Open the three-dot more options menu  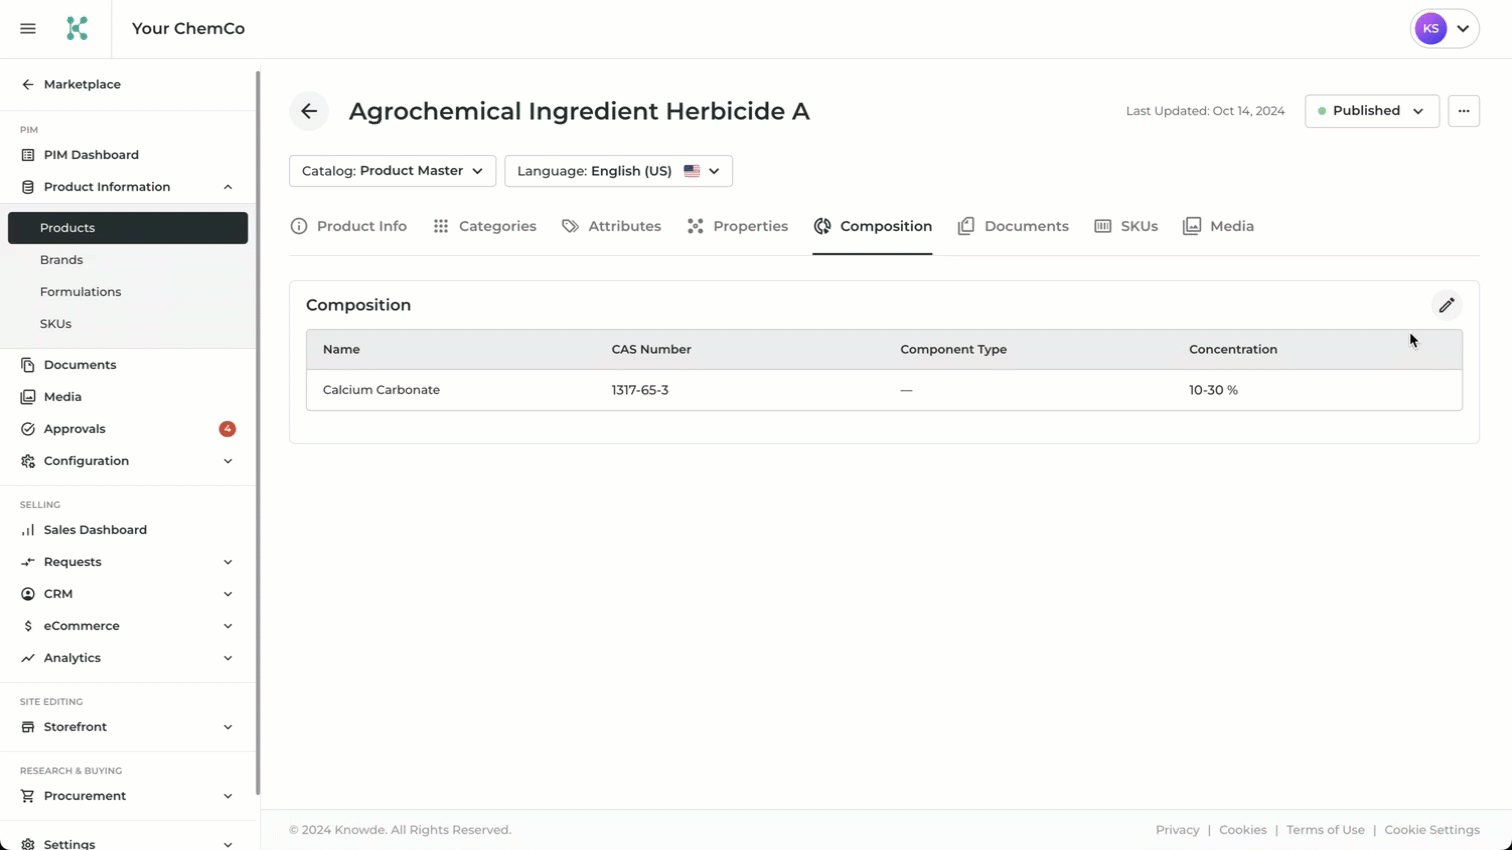(1463, 111)
